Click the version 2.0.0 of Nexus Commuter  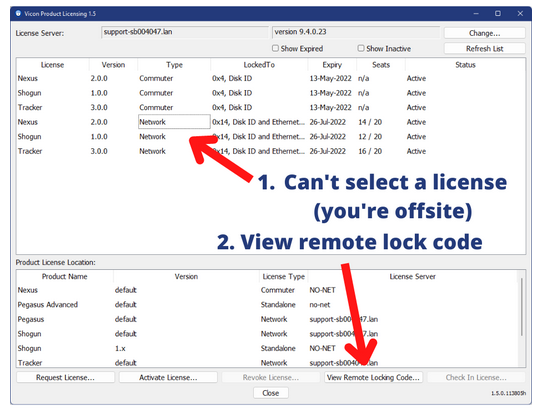[99, 78]
